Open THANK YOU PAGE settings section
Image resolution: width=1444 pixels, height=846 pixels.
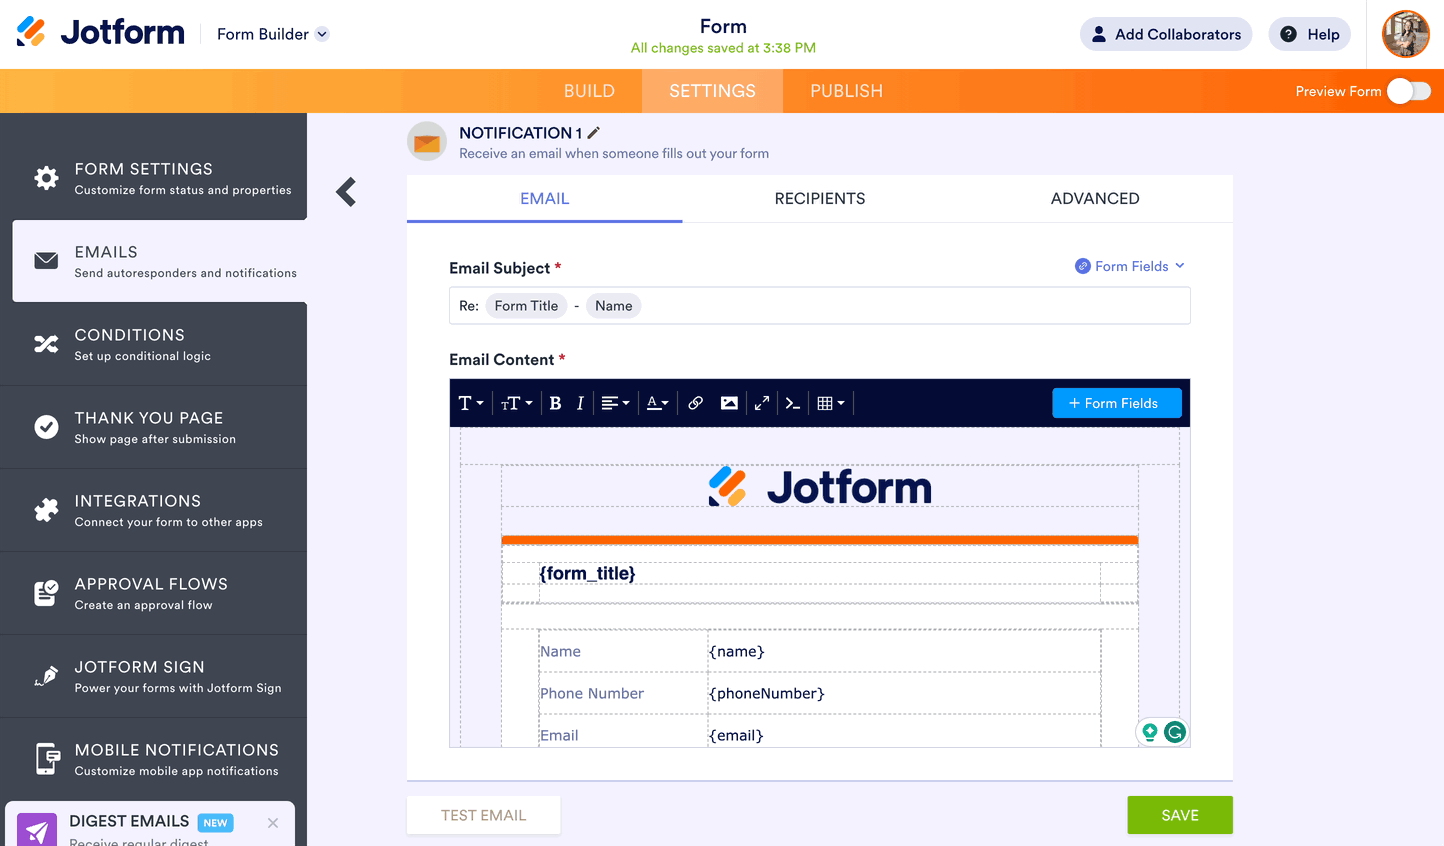point(154,427)
